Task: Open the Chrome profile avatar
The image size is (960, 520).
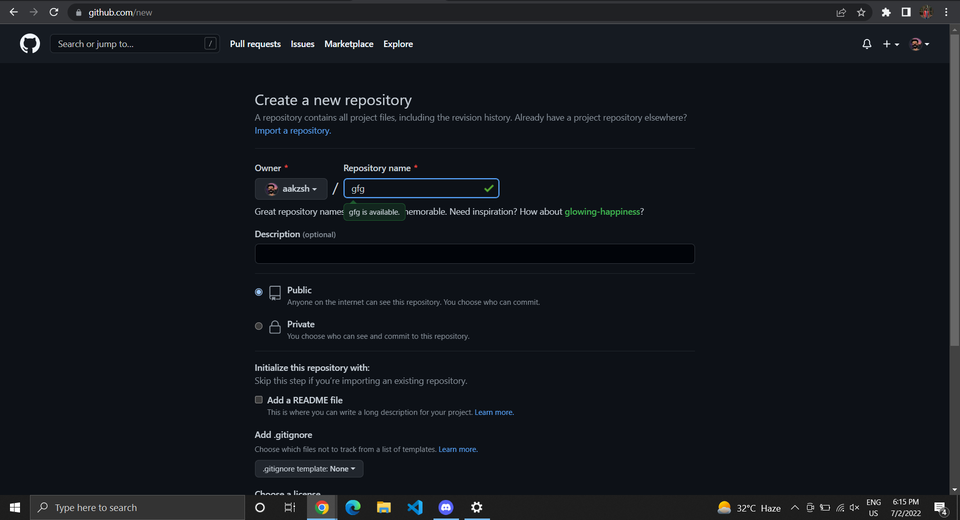Action: click(926, 12)
